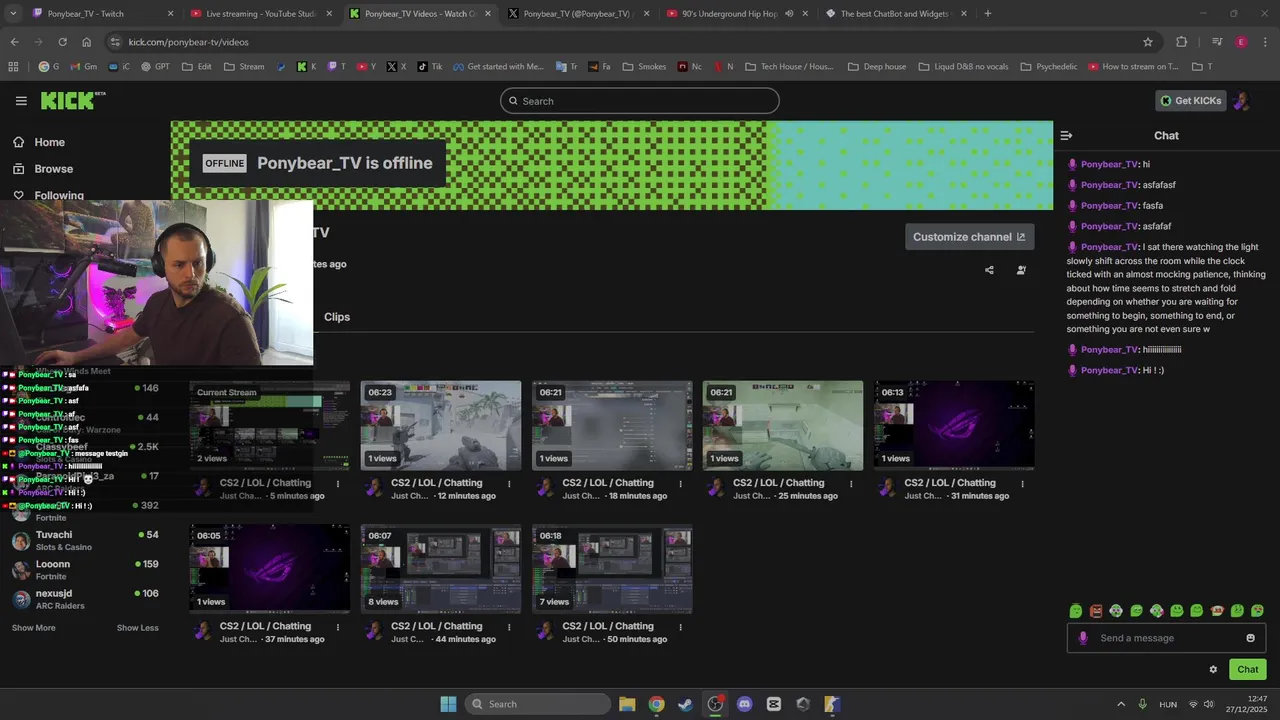This screenshot has width=1280, height=720.
Task: Open emoji picker in chat input
Action: (1250, 638)
